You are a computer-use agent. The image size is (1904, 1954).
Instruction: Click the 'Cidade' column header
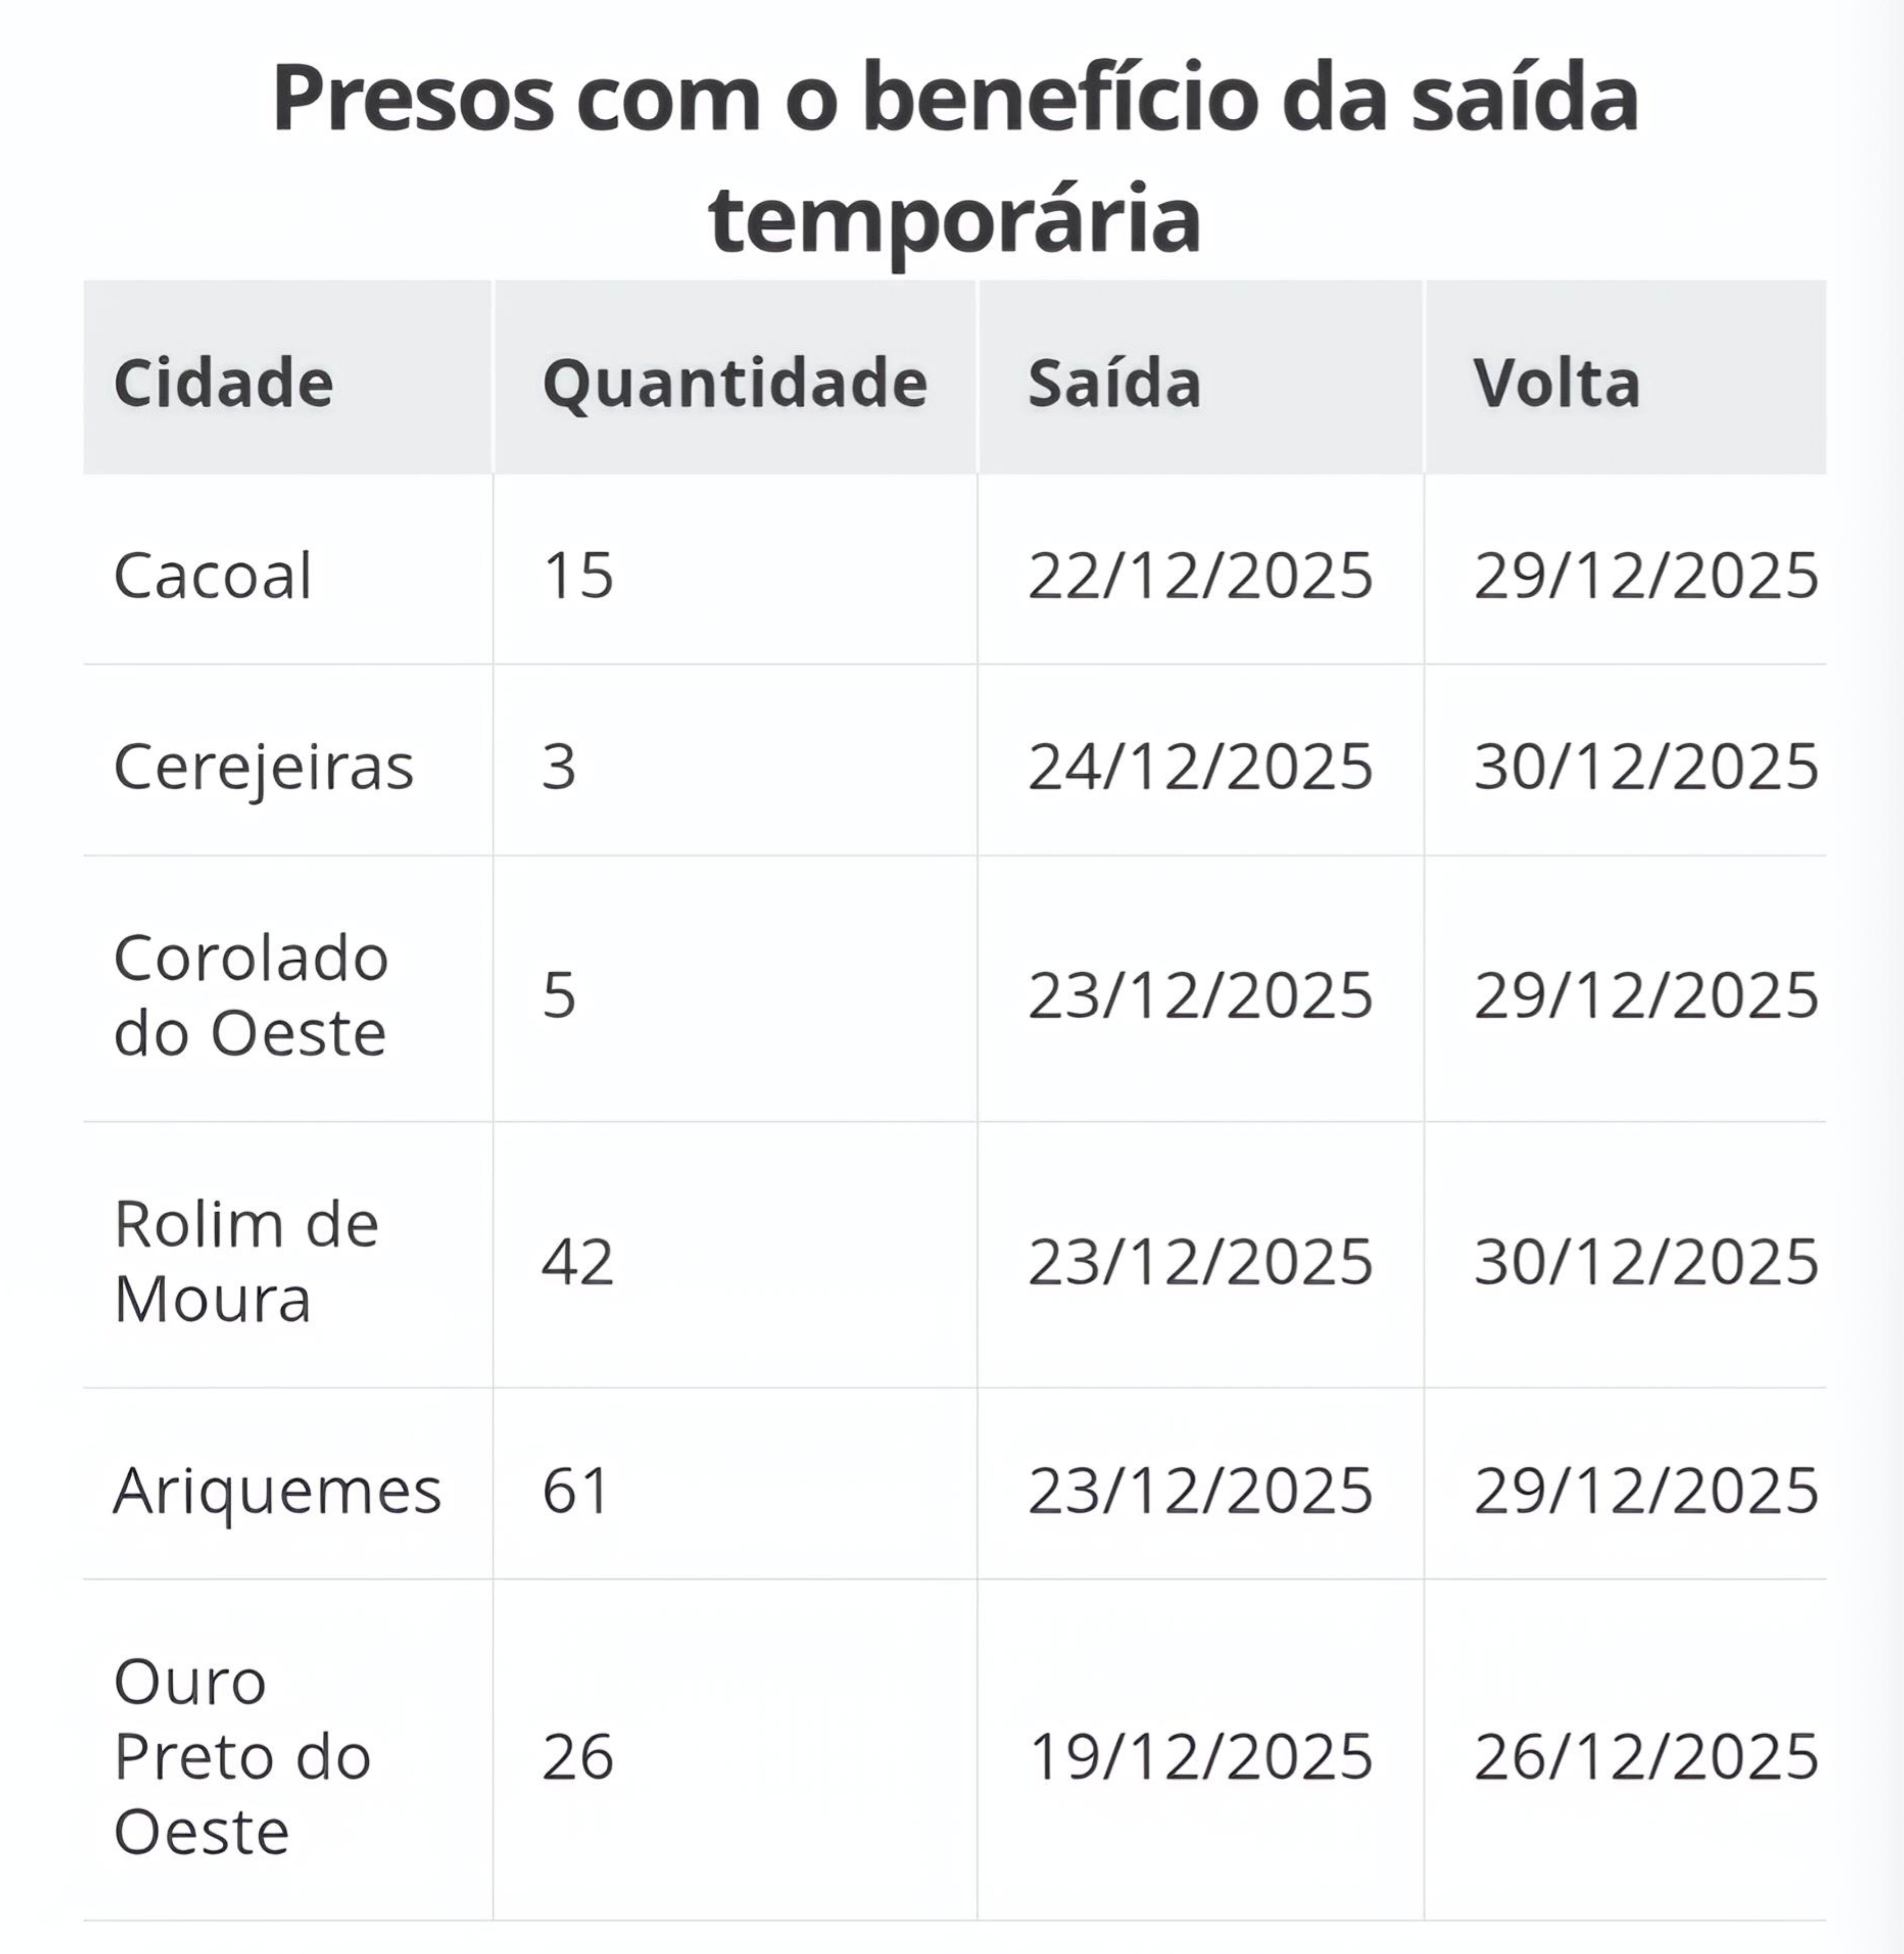click(x=223, y=382)
